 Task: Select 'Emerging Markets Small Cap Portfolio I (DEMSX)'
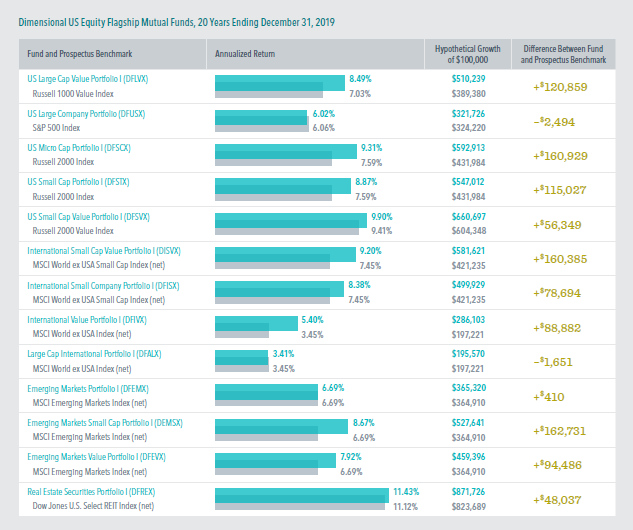pos(105,423)
